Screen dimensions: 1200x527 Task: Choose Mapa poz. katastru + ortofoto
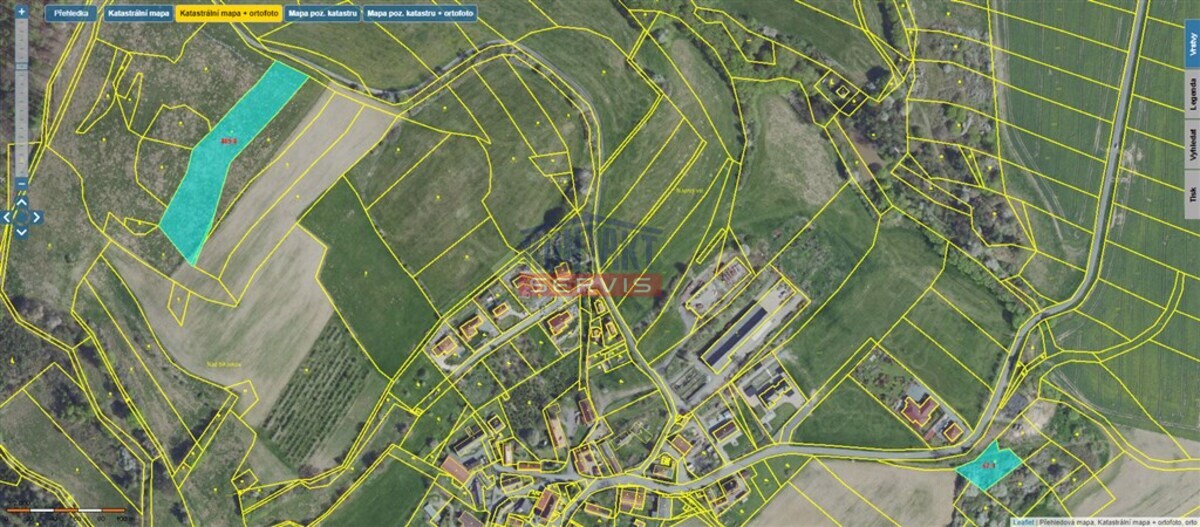pos(419,14)
